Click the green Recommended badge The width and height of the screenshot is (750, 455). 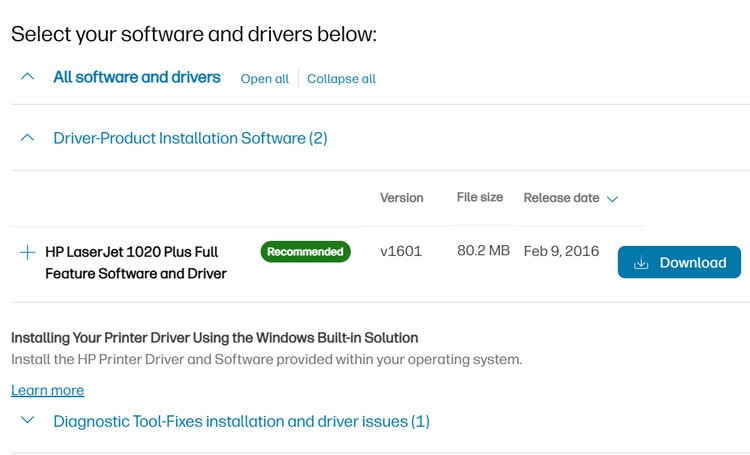click(x=306, y=252)
